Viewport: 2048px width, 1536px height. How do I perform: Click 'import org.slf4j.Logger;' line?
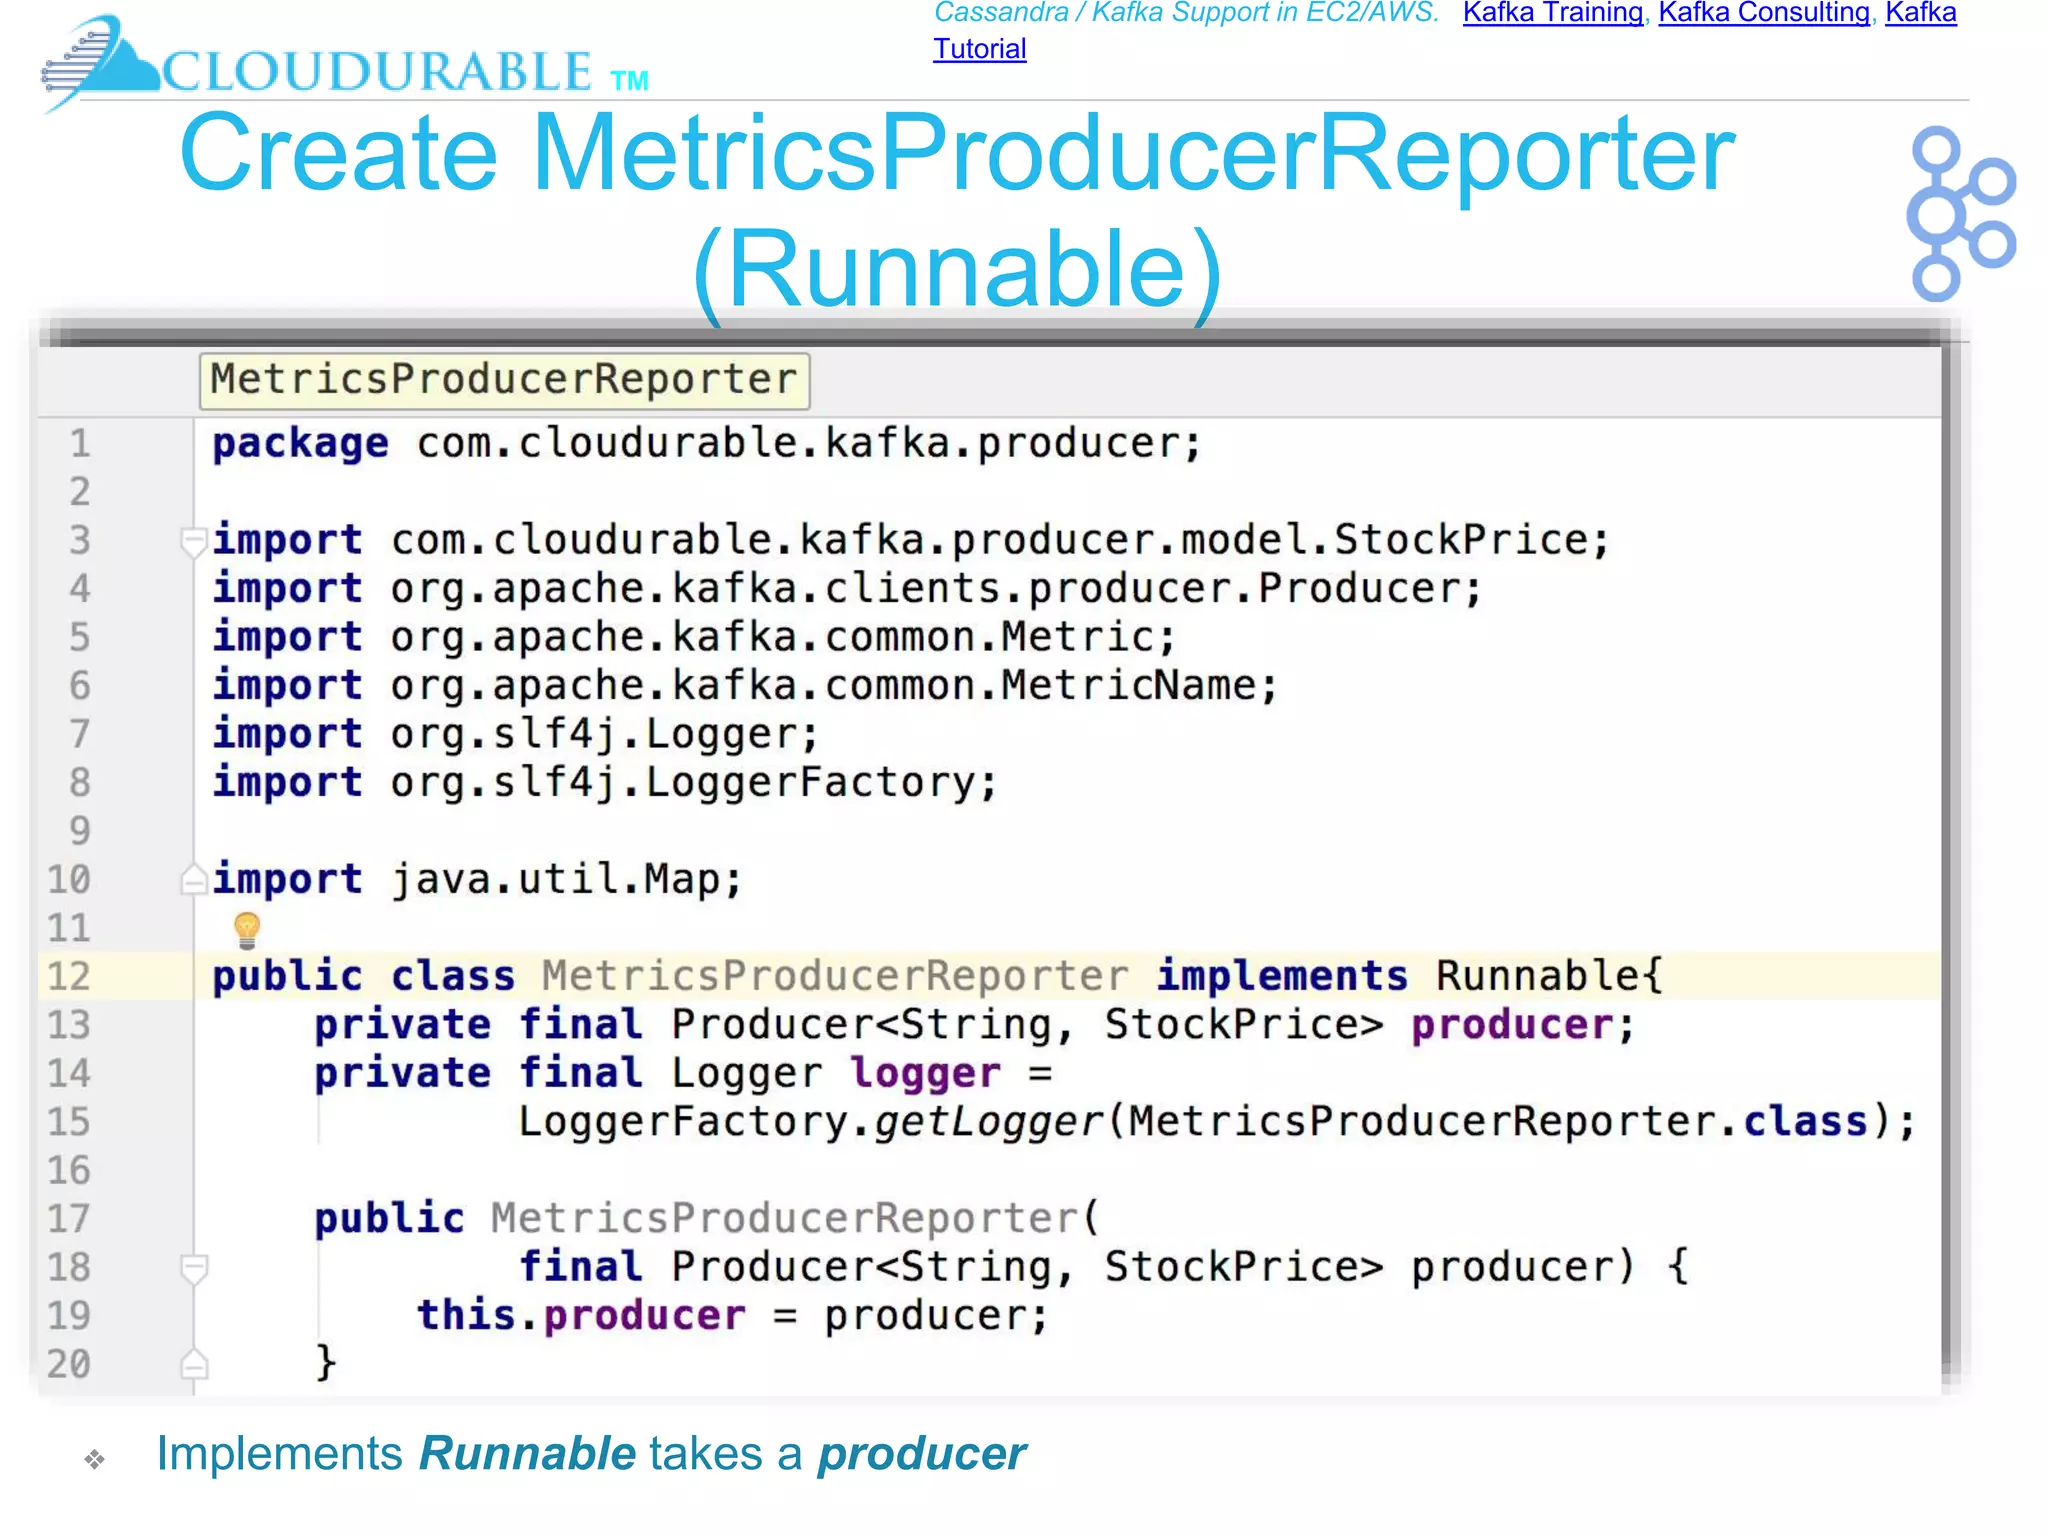coord(516,735)
